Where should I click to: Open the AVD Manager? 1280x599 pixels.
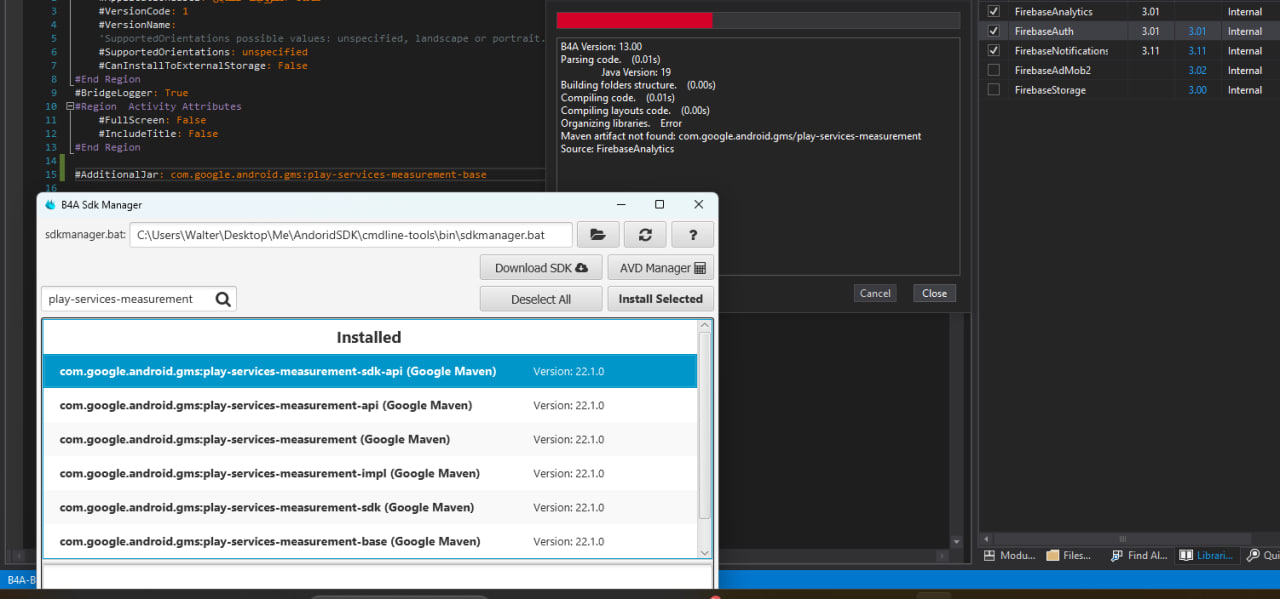660,268
